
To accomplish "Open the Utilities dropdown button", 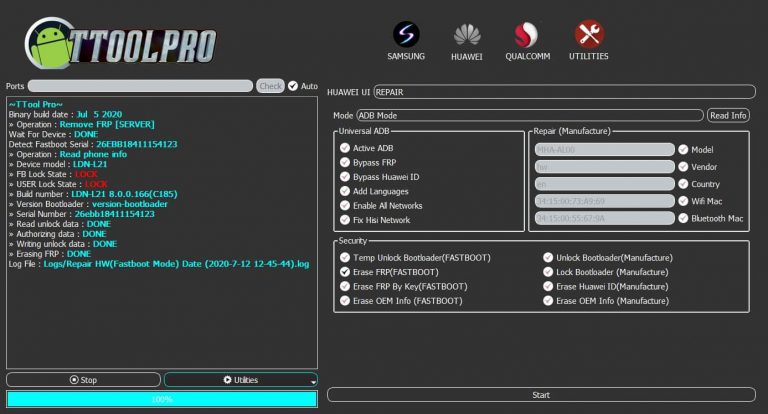I will (241, 380).
